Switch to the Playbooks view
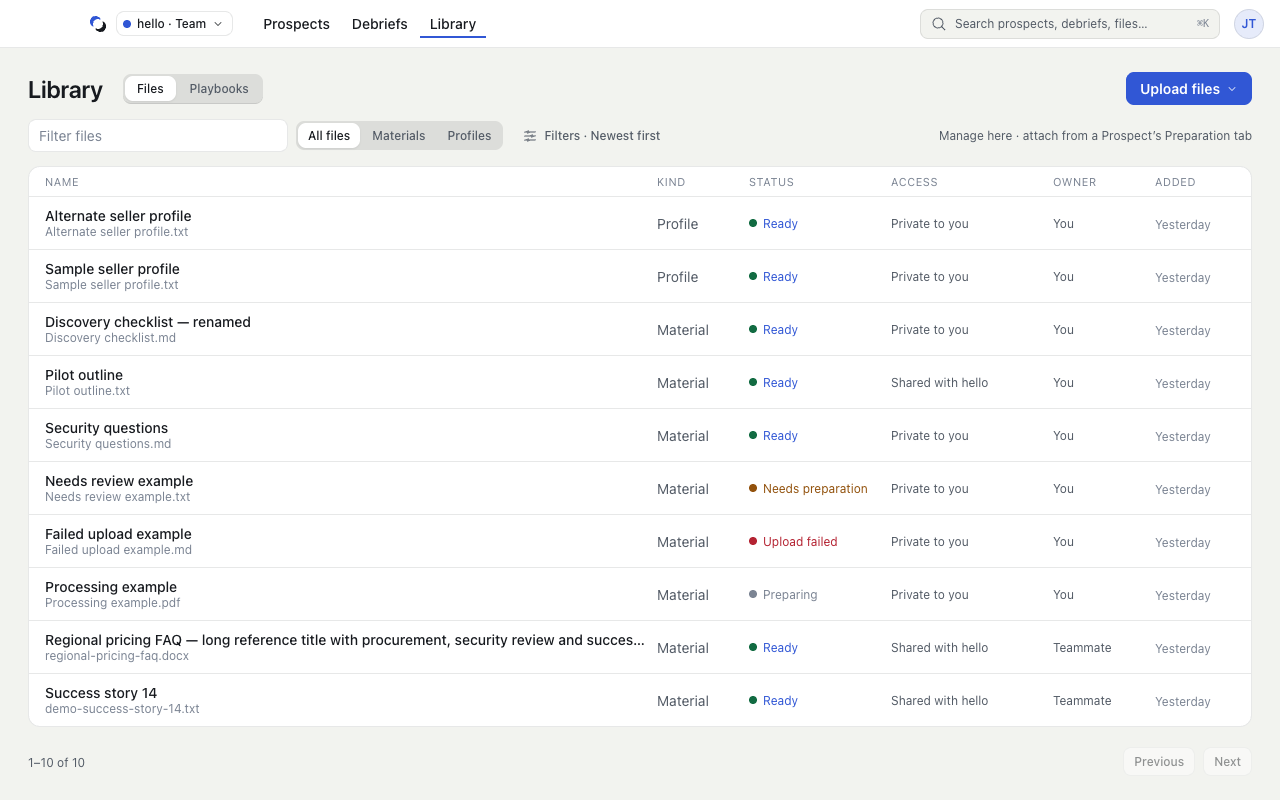 click(x=219, y=89)
